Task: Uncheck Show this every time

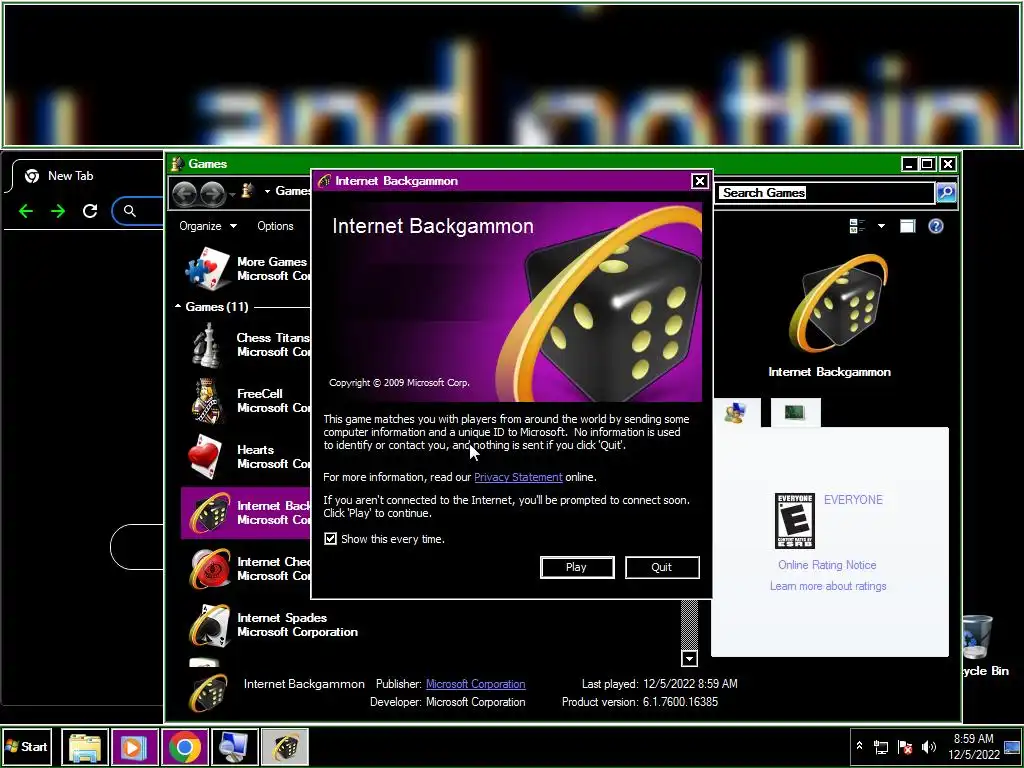Action: point(330,539)
